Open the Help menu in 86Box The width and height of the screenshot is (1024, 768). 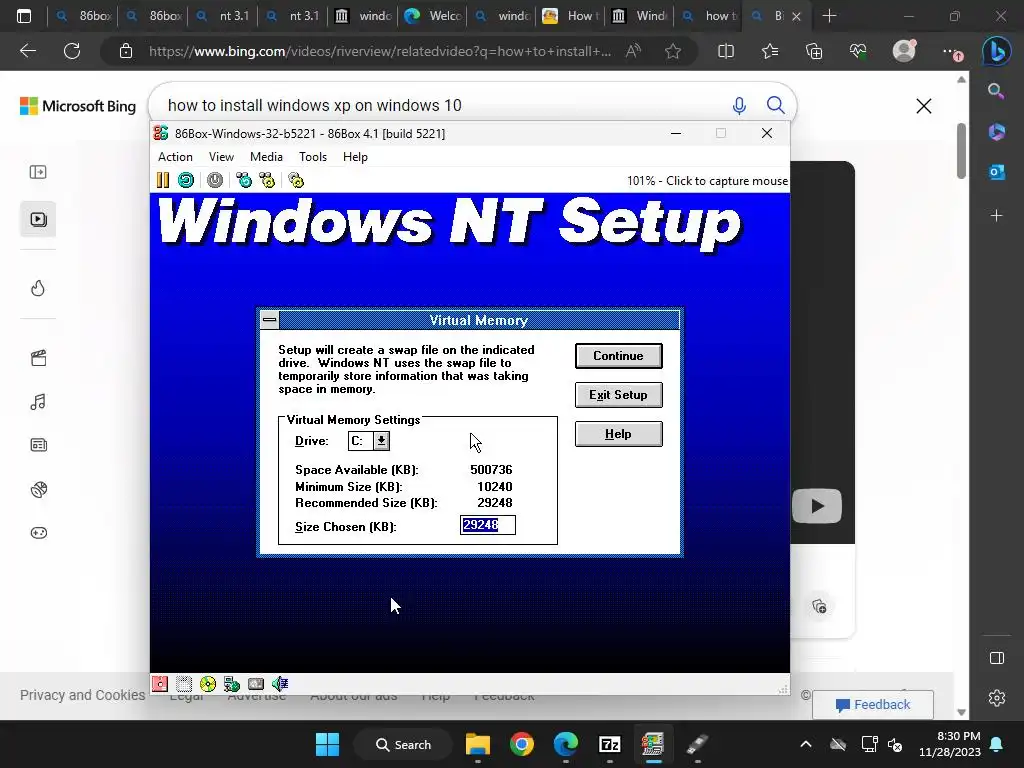[355, 157]
